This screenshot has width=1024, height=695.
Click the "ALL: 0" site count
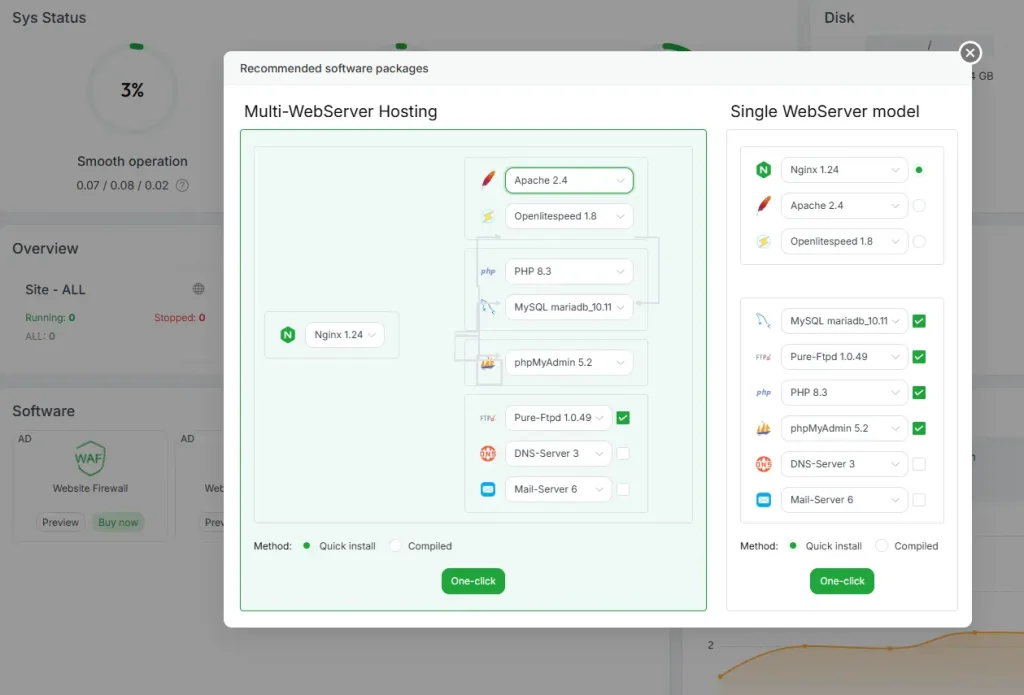[x=40, y=336]
